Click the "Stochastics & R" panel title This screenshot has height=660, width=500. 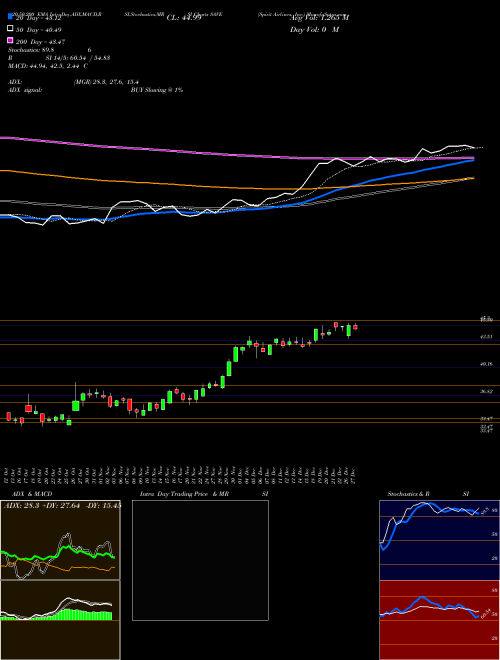click(x=409, y=494)
